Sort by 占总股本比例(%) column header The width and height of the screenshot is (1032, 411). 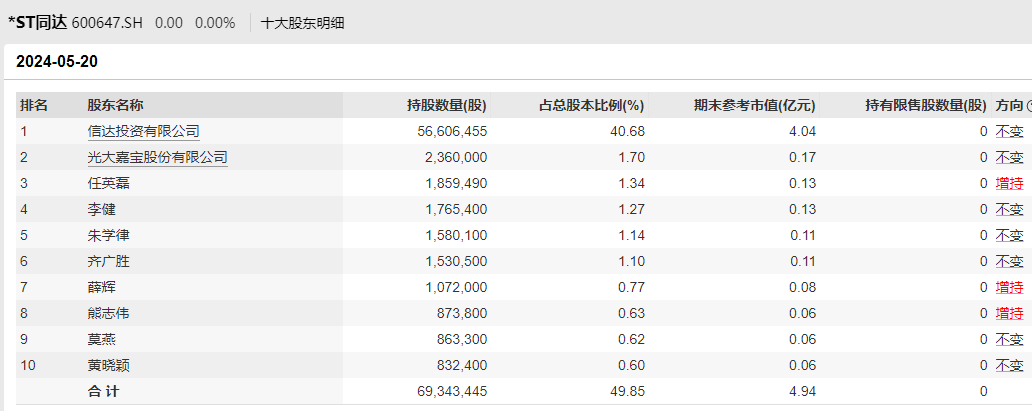point(592,105)
